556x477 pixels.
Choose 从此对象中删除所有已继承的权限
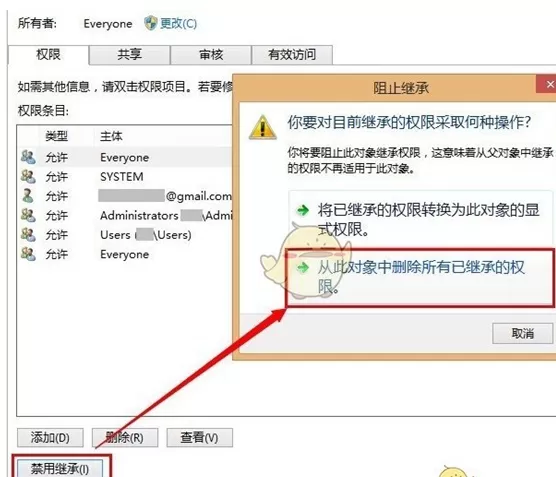click(x=420, y=277)
